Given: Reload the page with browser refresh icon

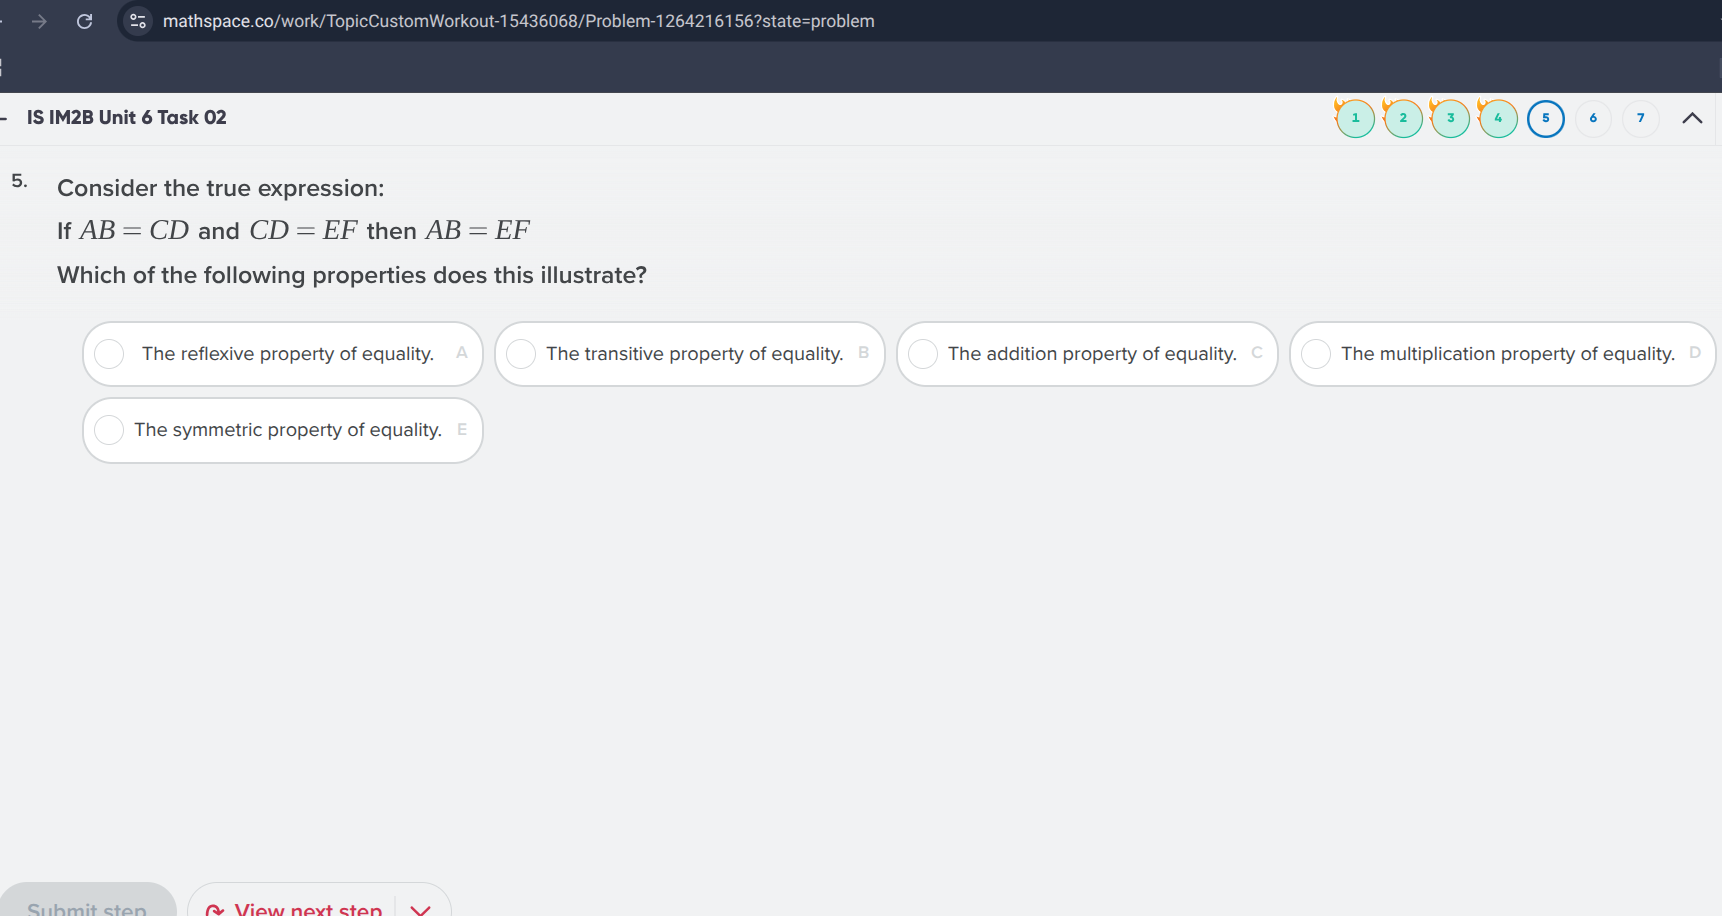Looking at the screenshot, I should tap(85, 21).
